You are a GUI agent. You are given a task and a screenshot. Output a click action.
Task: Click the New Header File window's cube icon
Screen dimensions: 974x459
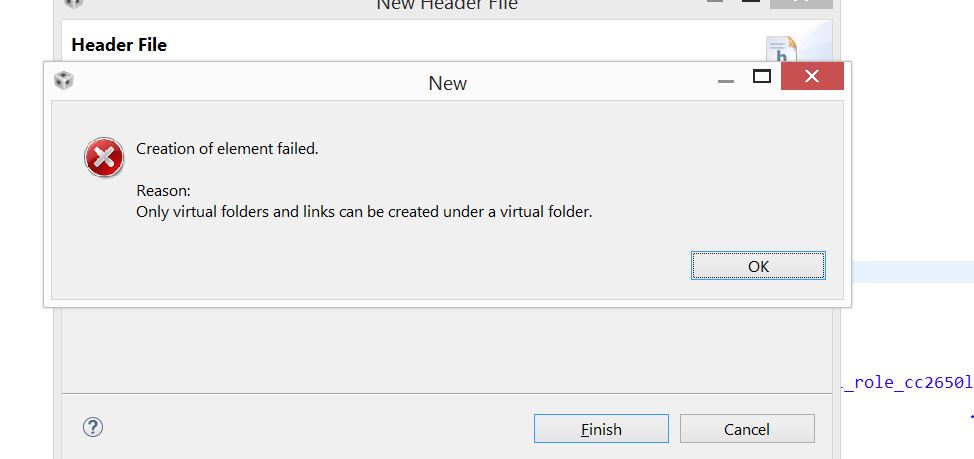click(x=74, y=3)
